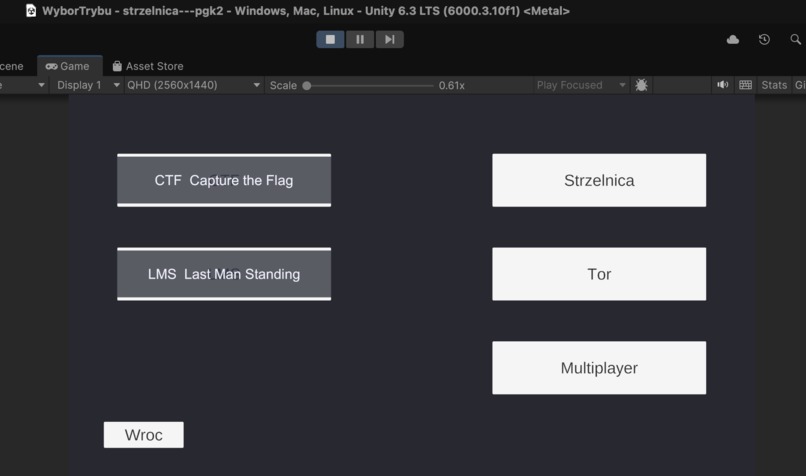Switch to the Asset Store tab
This screenshot has width=806, height=476.
click(148, 66)
